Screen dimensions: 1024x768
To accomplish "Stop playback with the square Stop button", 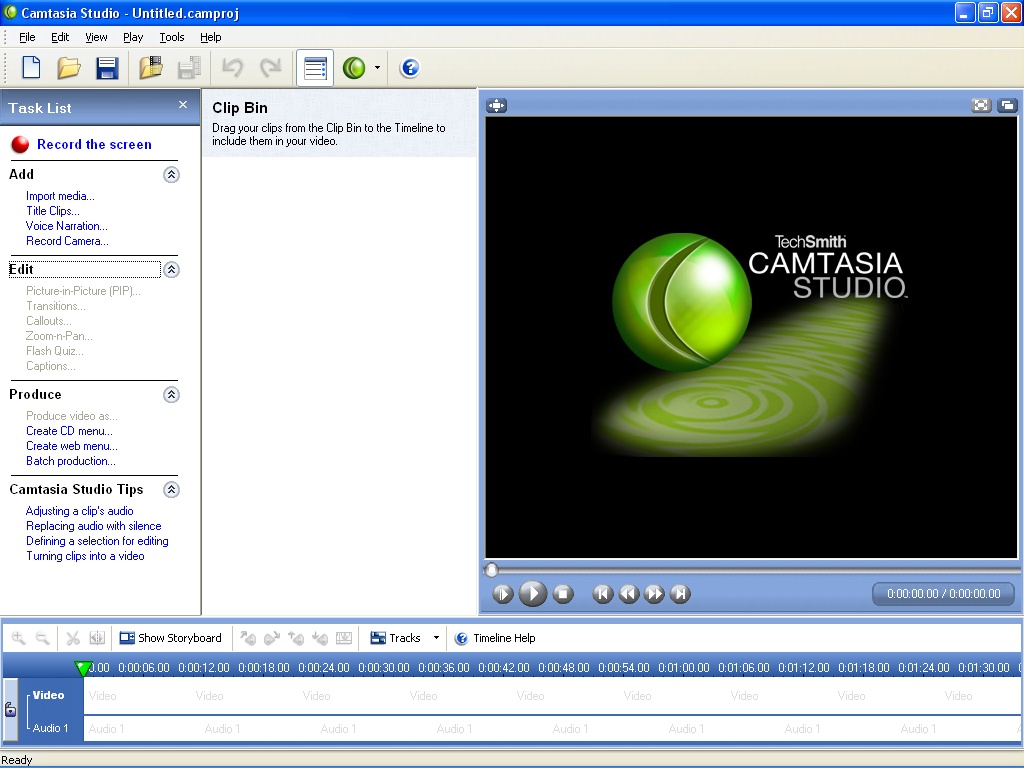I will (x=563, y=594).
